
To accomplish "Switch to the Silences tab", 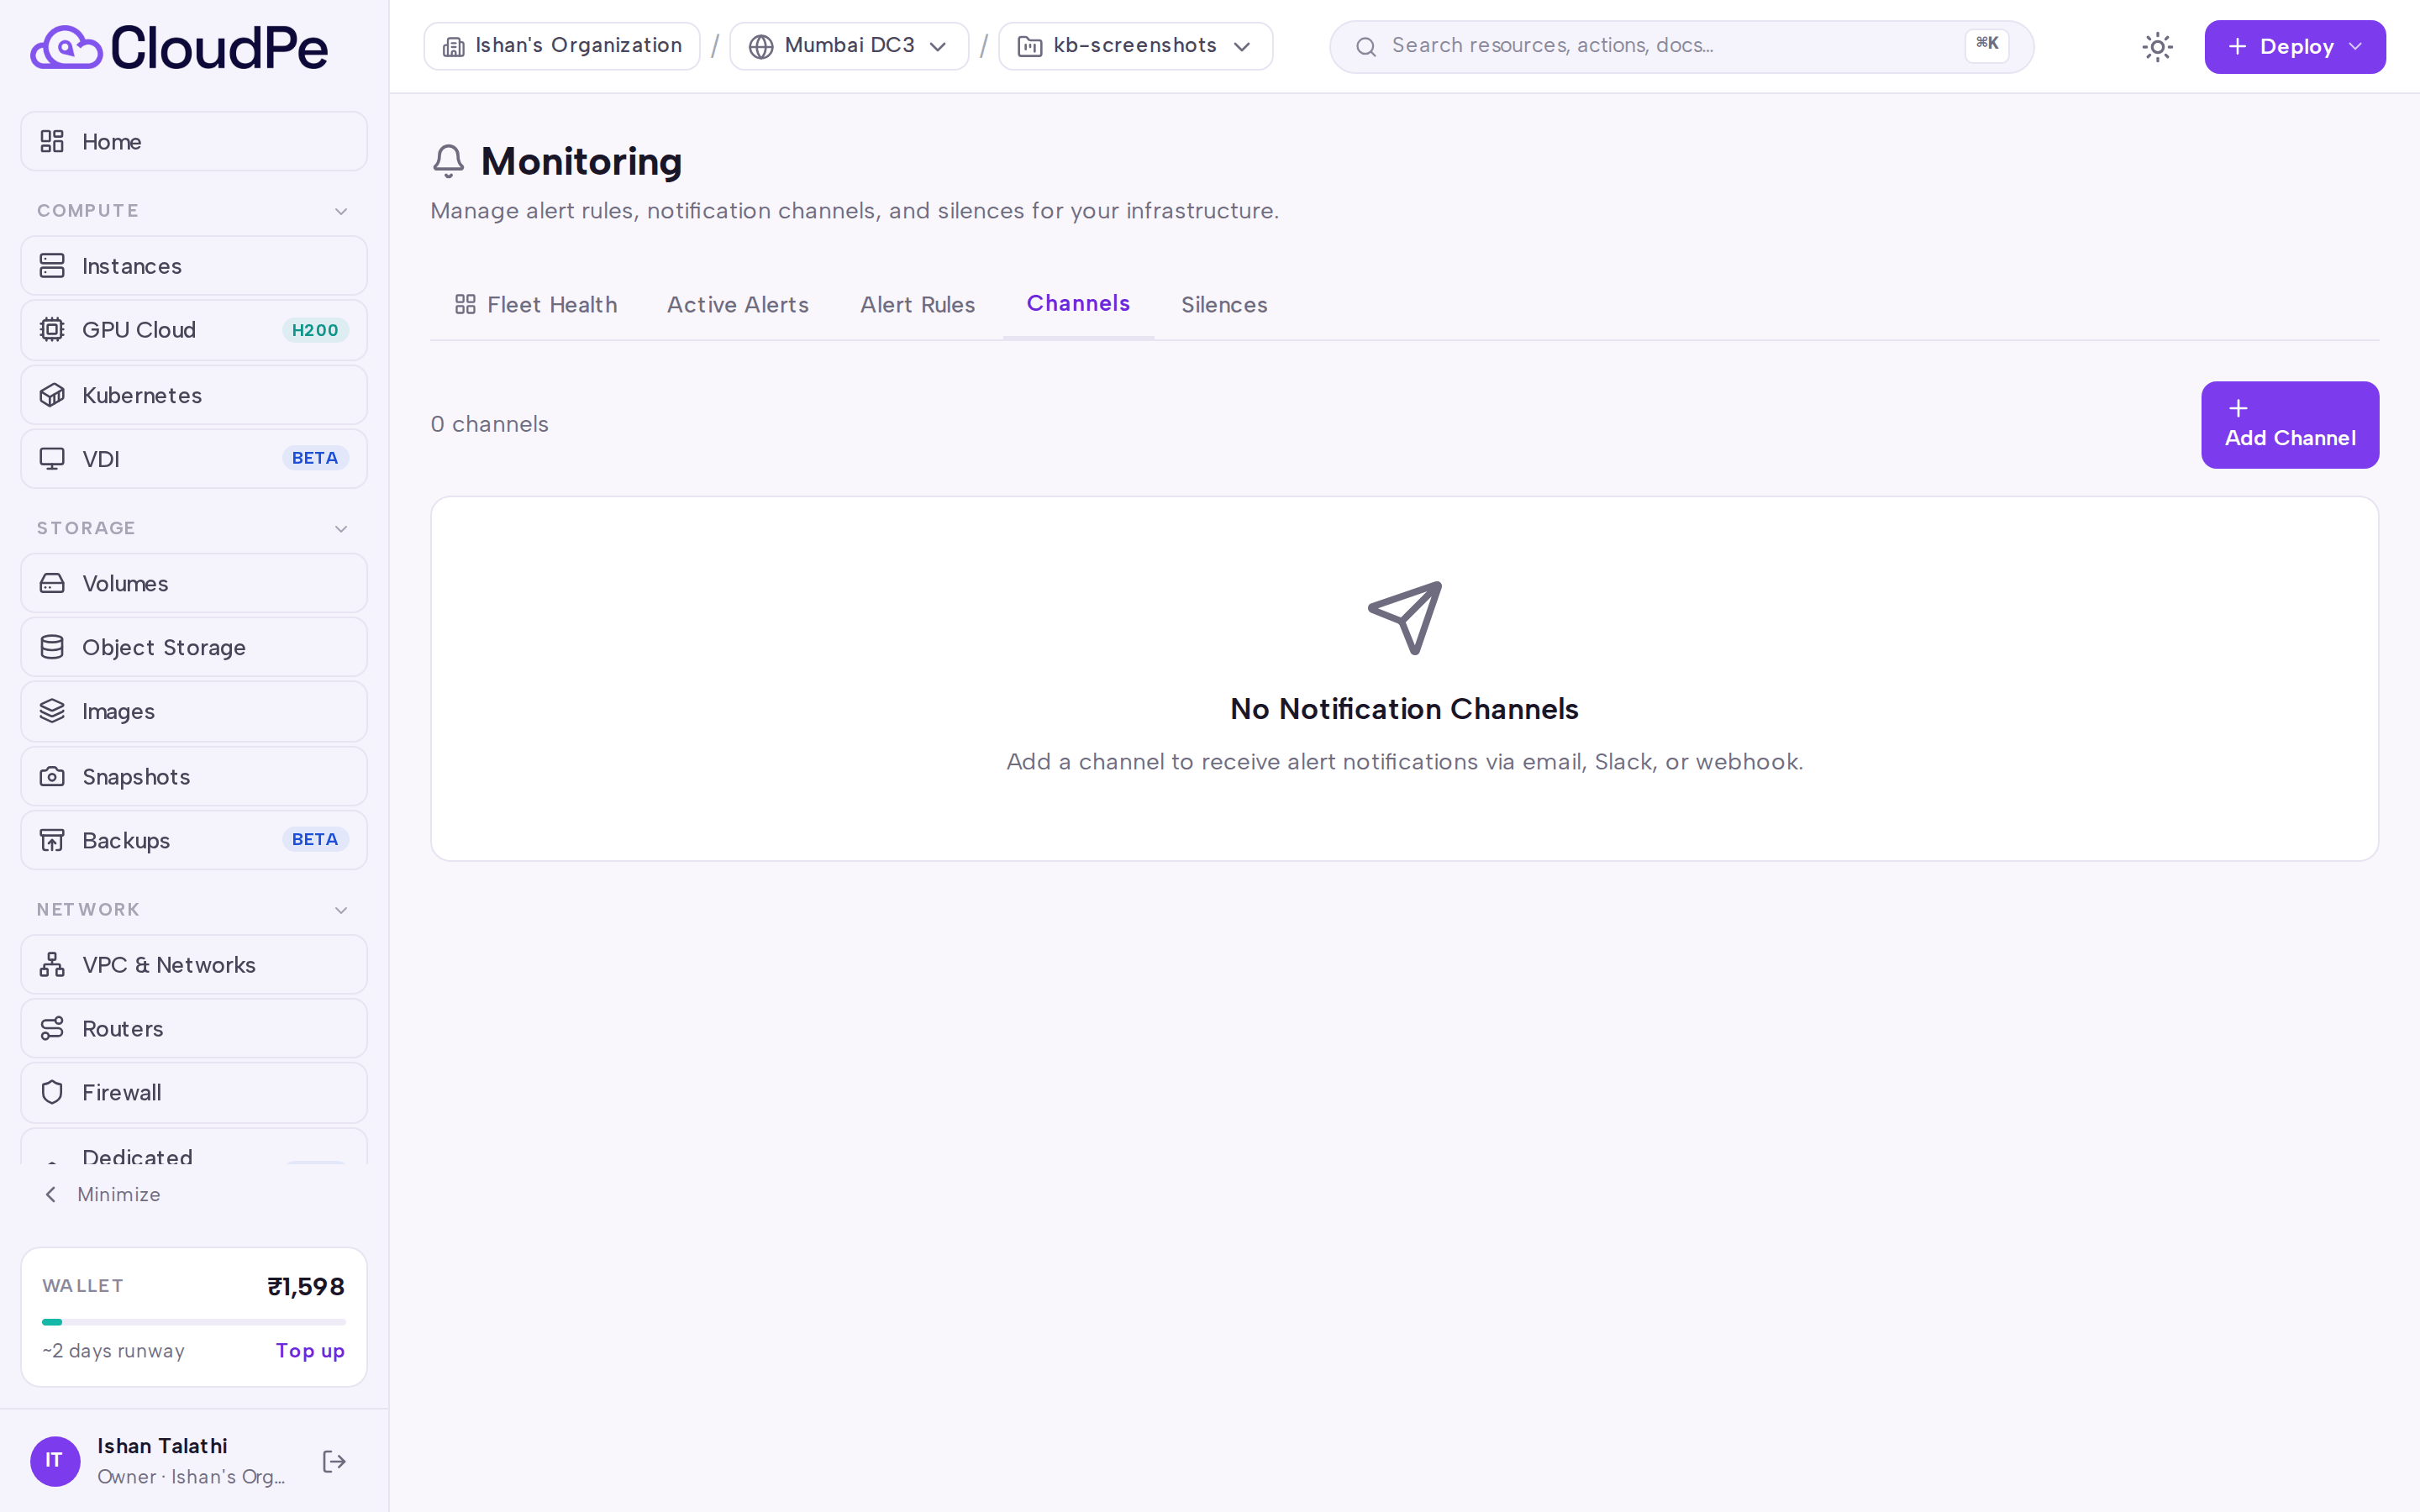I will coord(1224,305).
